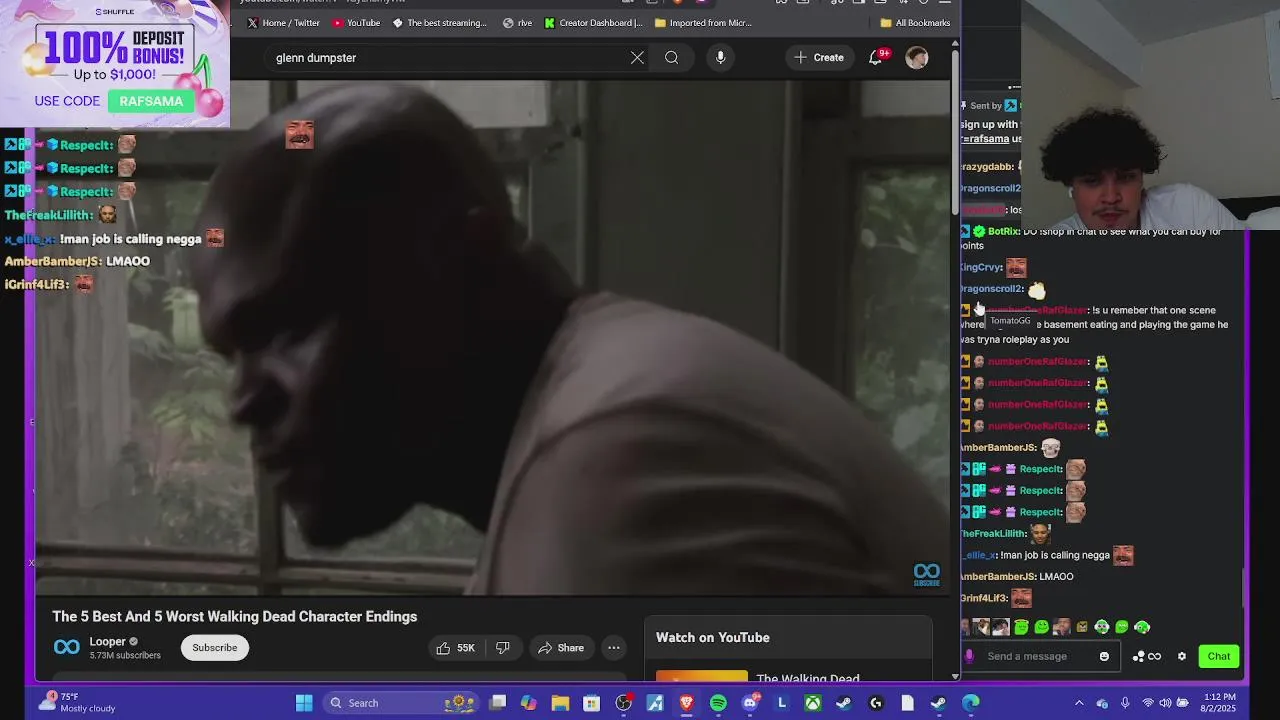Open the Home / Twitter bookmark
Image resolution: width=1280 pixels, height=720 pixels.
coord(283,23)
